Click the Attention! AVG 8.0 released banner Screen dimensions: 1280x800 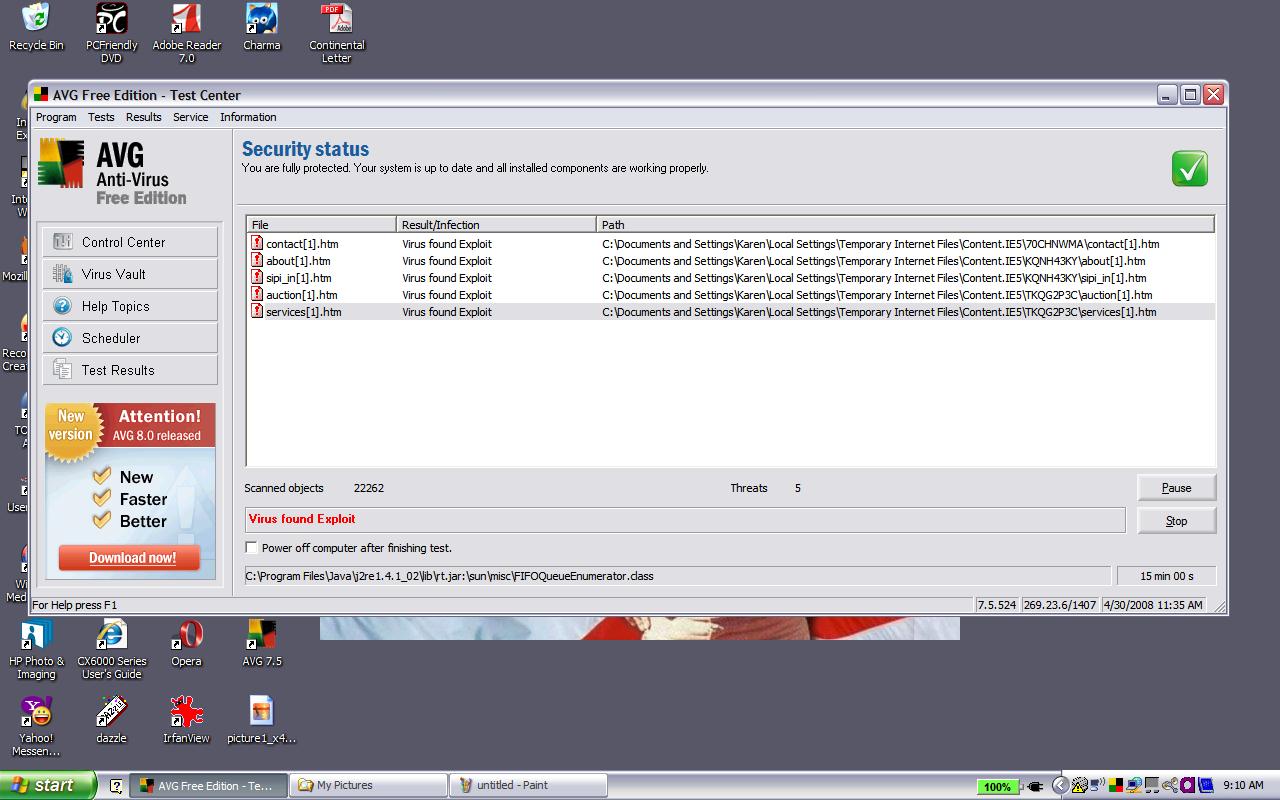point(130,425)
